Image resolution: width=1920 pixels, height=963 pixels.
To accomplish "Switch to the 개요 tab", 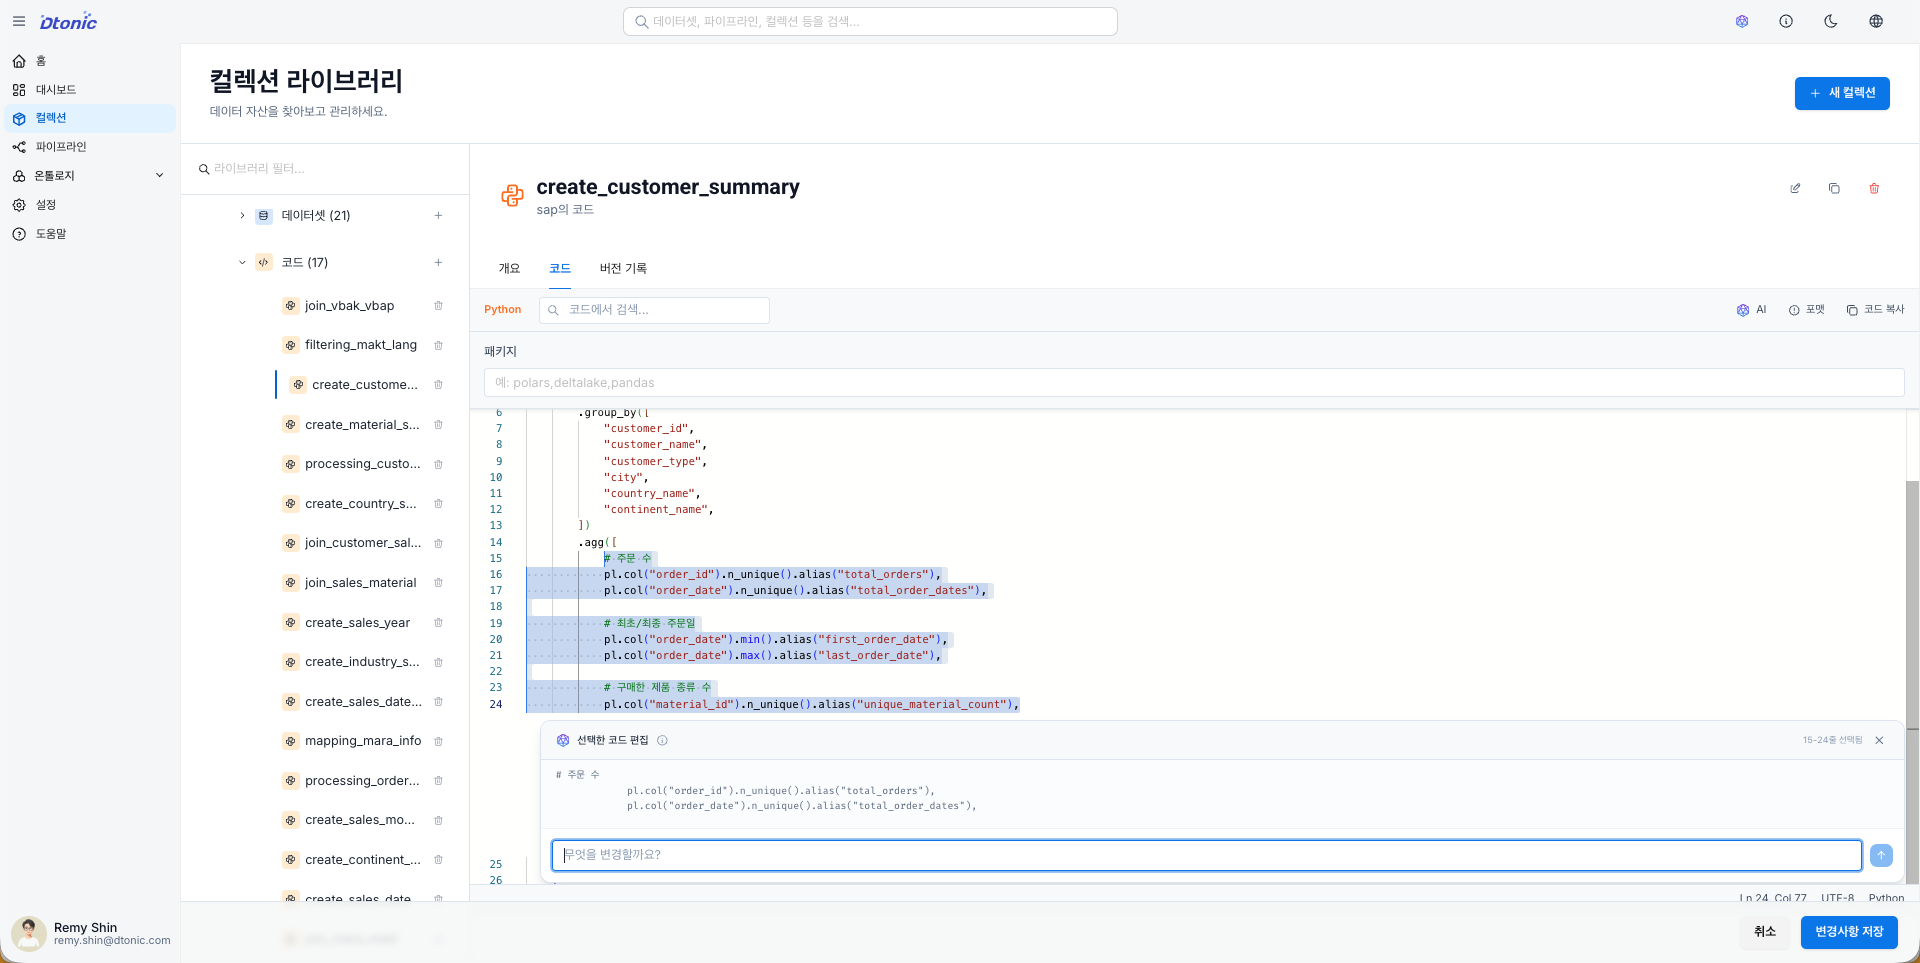I will (509, 268).
